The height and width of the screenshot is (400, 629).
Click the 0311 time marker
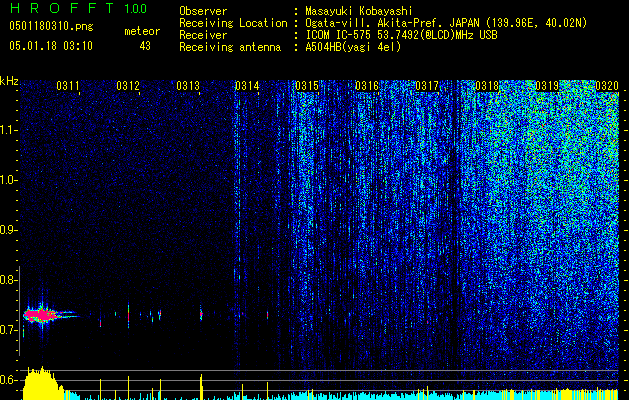point(68,85)
